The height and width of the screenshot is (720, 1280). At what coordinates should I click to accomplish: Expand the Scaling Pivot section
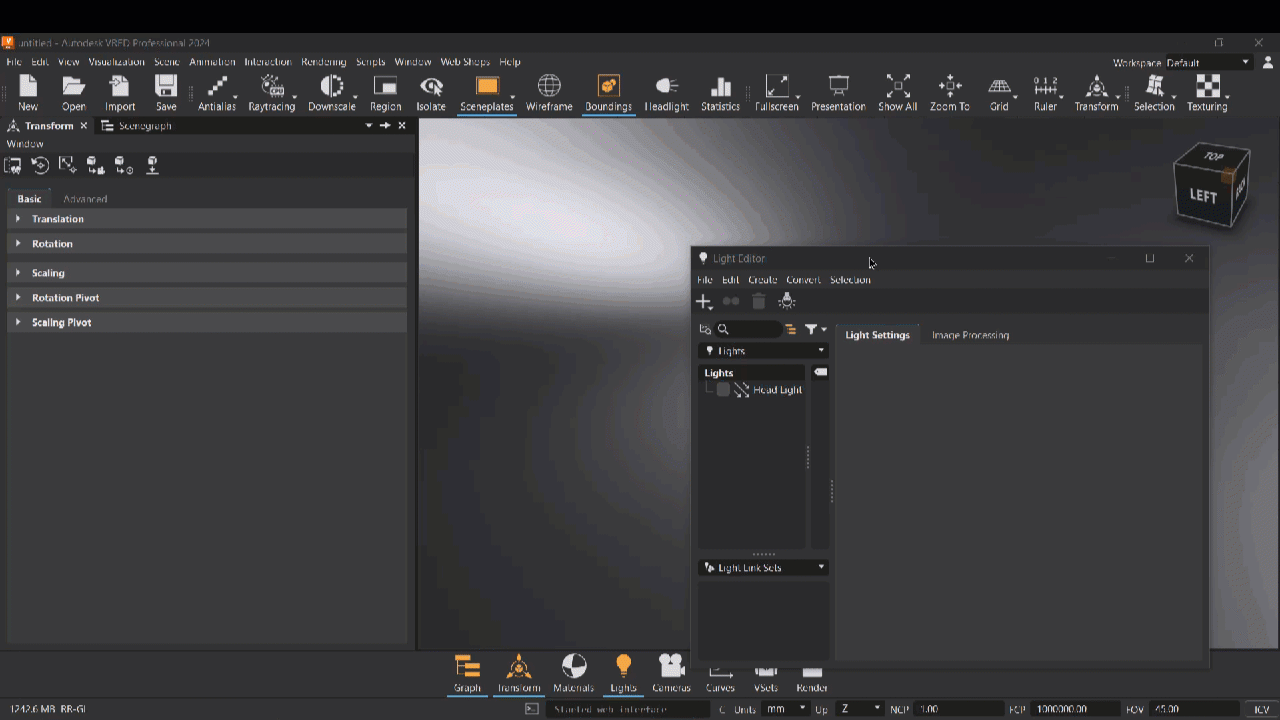click(x=207, y=323)
